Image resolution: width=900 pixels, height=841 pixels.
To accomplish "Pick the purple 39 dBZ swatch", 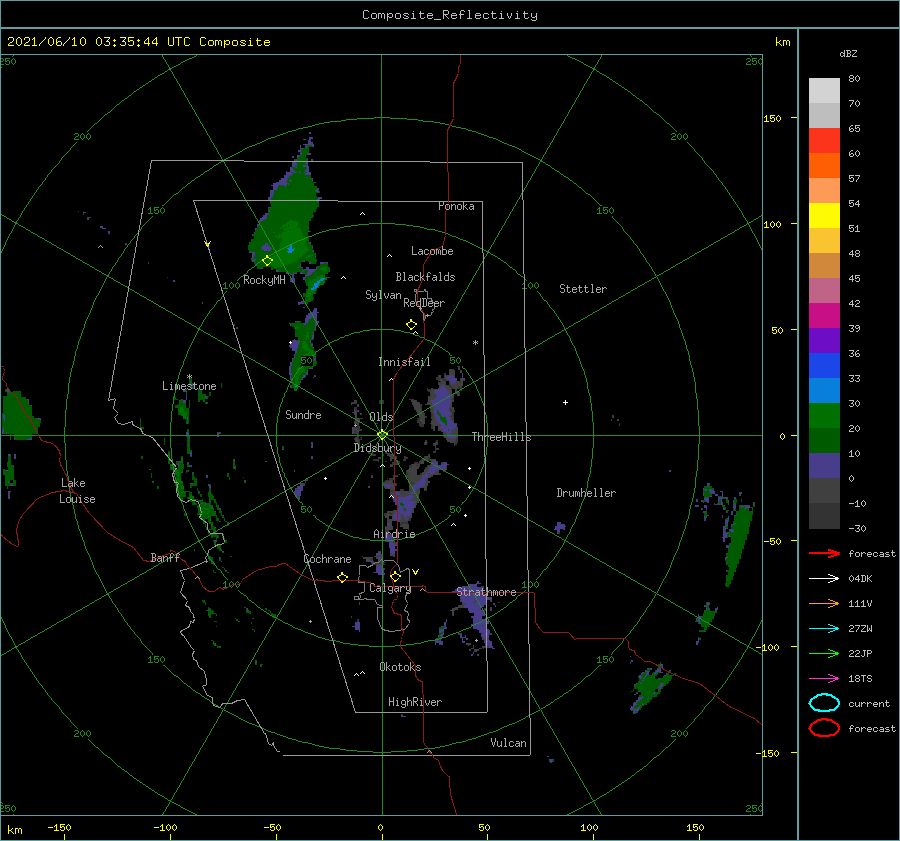I will tap(824, 340).
